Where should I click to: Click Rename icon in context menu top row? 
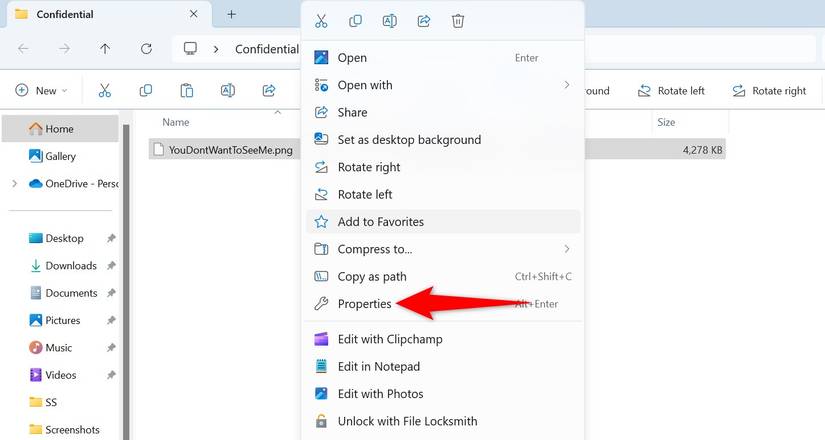[x=389, y=21]
